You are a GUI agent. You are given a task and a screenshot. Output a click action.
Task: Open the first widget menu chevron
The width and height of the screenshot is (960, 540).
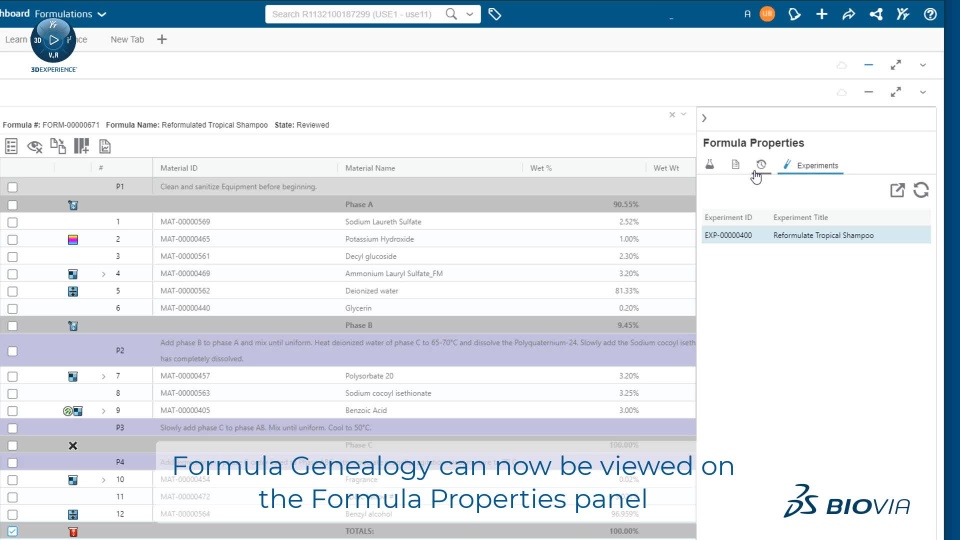923,65
